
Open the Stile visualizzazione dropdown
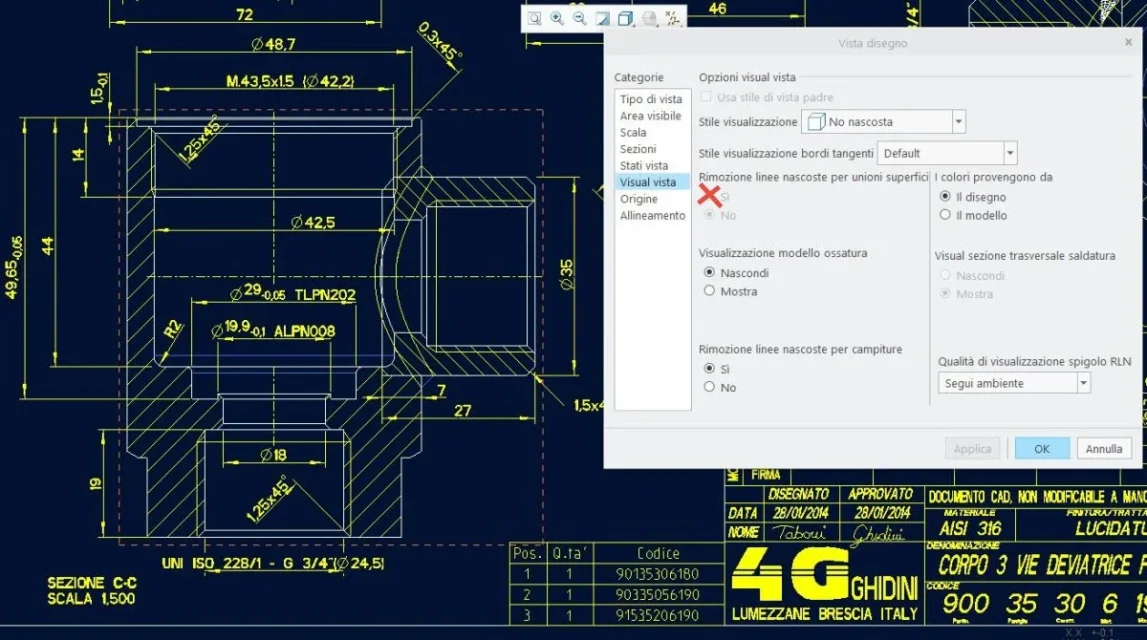(x=958, y=122)
